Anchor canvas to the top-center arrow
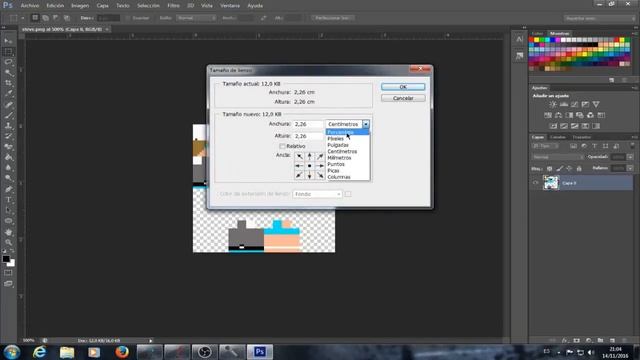The height and width of the screenshot is (360, 640). point(309,156)
